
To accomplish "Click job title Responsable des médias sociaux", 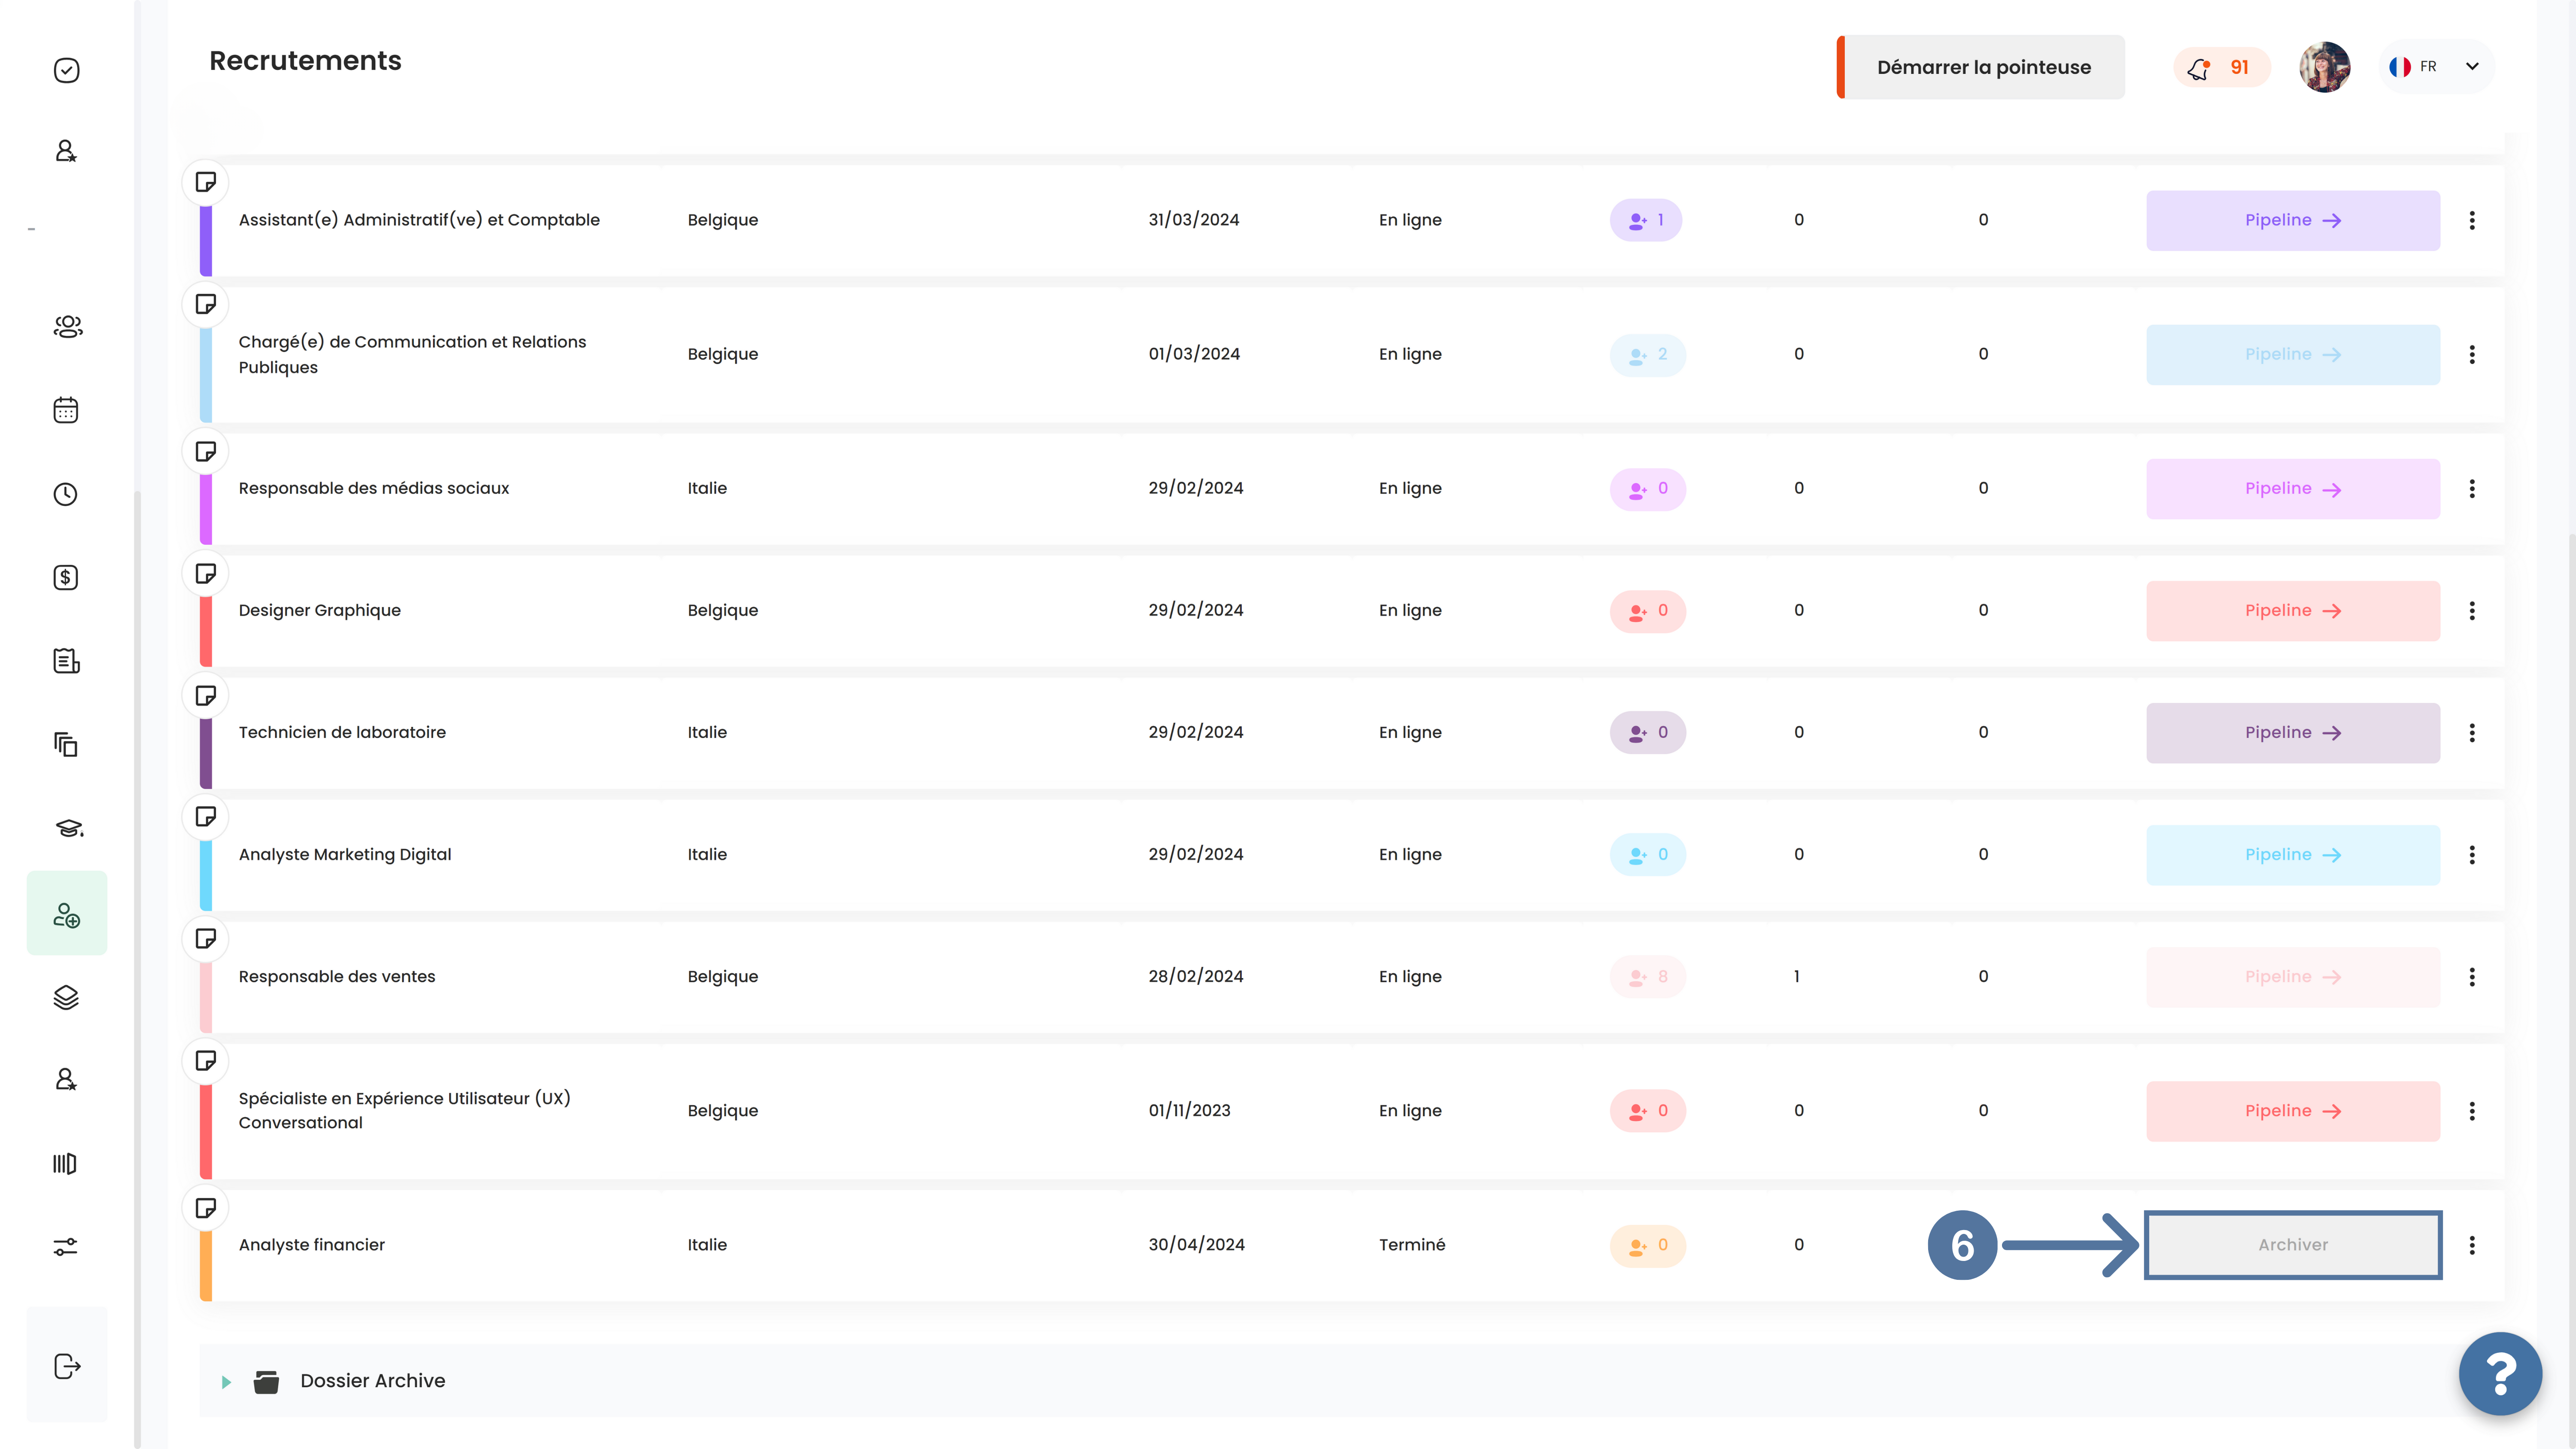I will 374,488.
